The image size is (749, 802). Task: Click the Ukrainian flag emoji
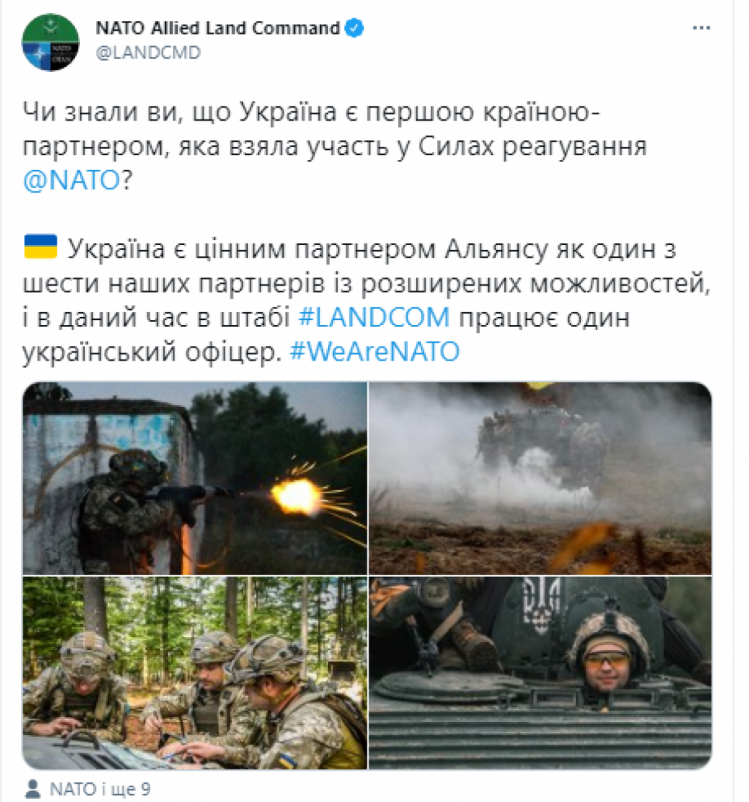[40, 247]
